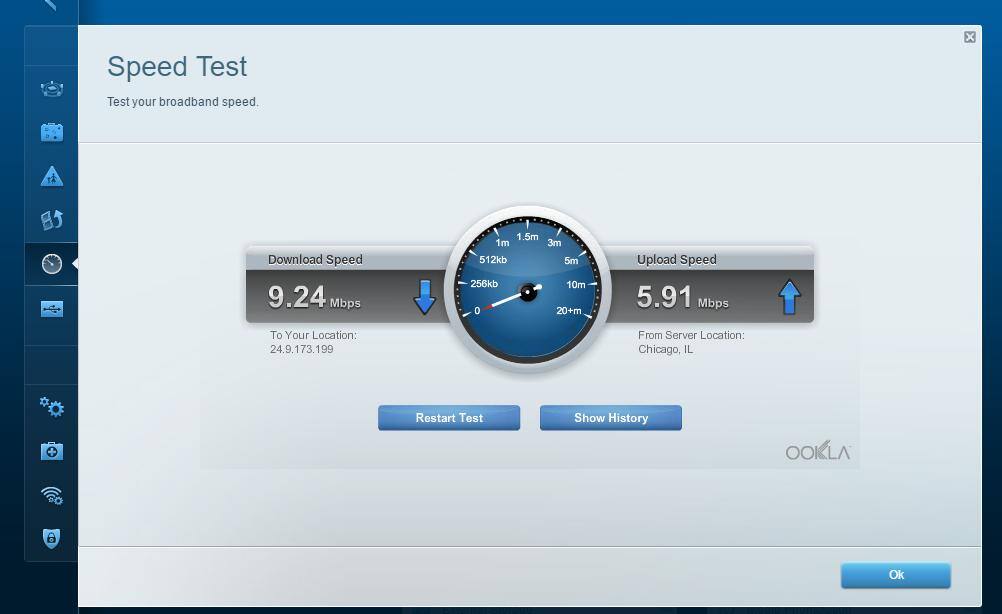This screenshot has height=614, width=1002.
Task: Open Guest Access suitcase icon
Action: coord(52,132)
